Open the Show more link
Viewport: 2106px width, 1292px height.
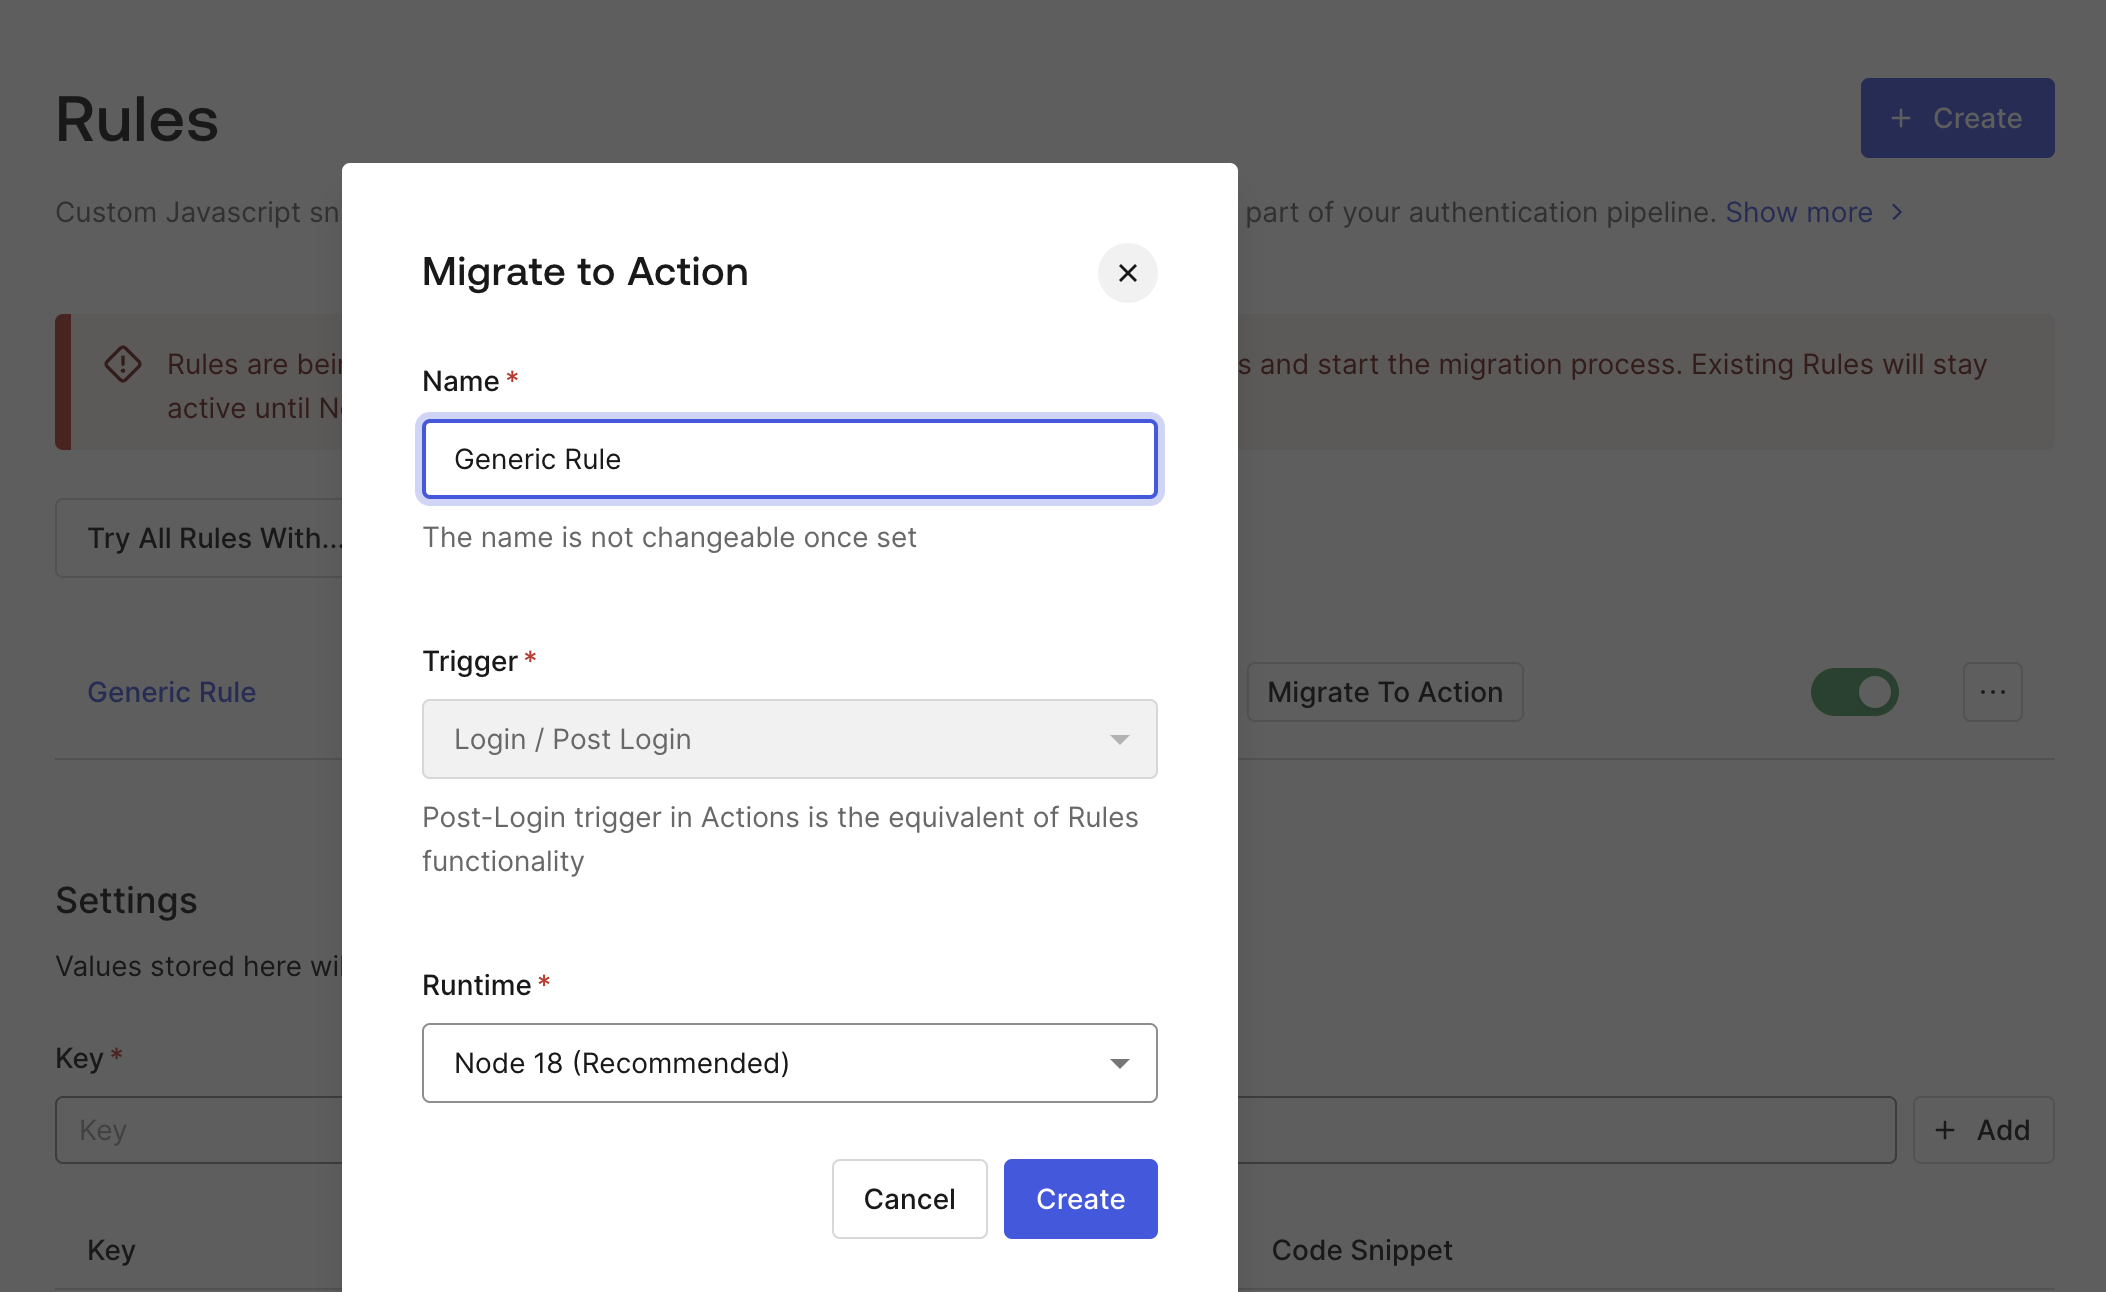tap(1798, 212)
